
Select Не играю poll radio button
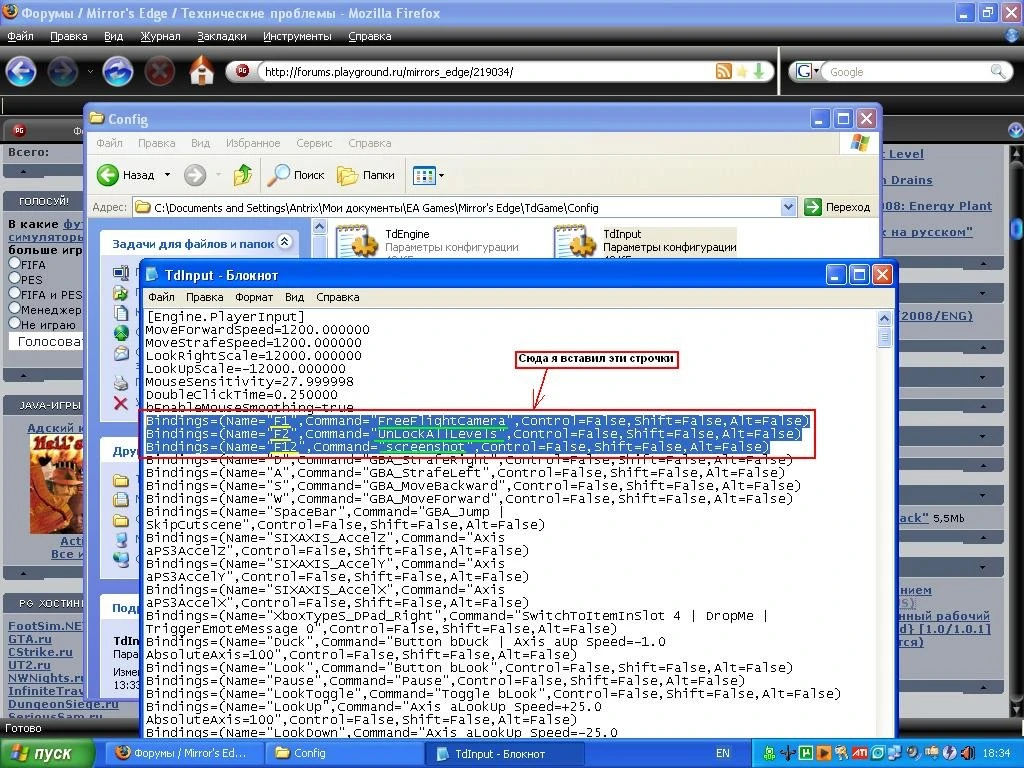click(x=14, y=323)
